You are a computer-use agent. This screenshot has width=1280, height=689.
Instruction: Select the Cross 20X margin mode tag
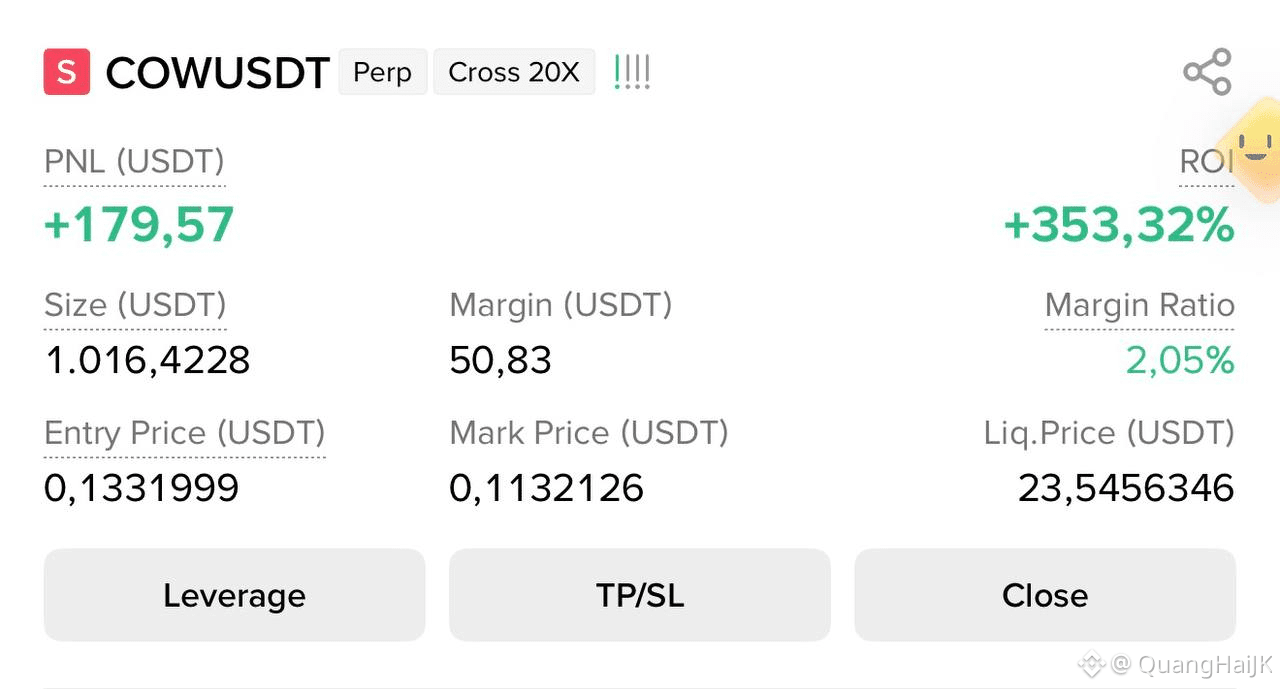pyautogui.click(x=514, y=72)
